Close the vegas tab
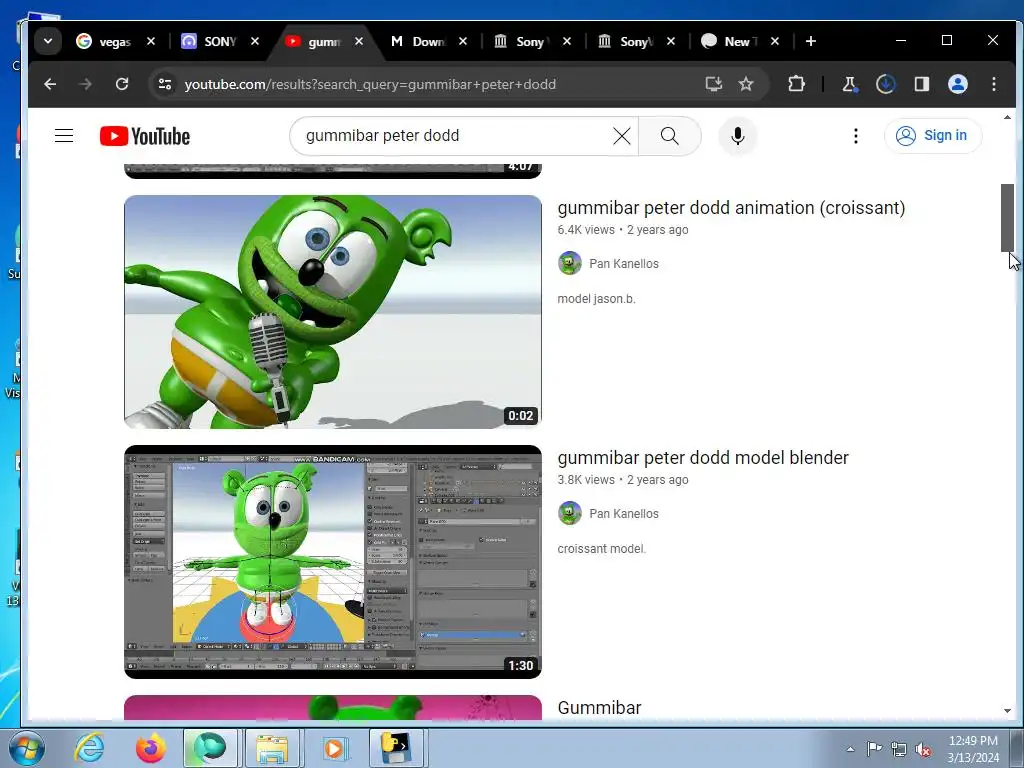1024x768 pixels. tap(151, 41)
